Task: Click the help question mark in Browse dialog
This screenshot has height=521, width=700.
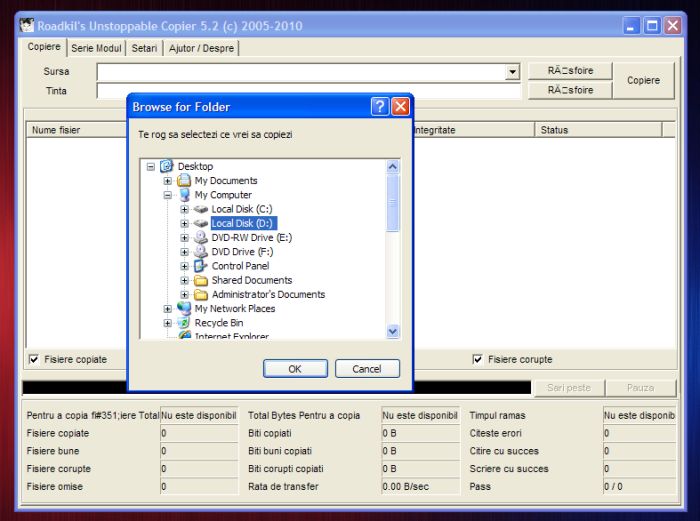Action: pos(379,107)
